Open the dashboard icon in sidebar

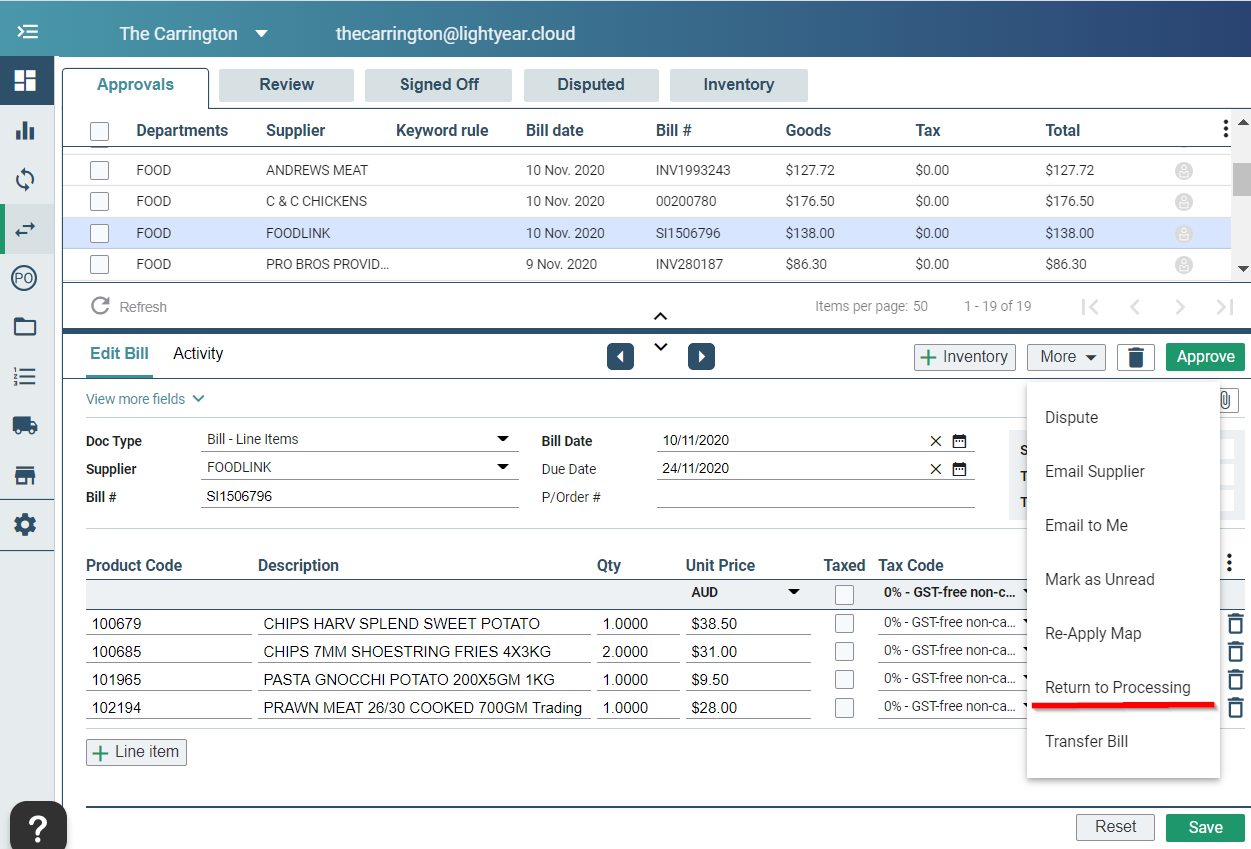click(x=25, y=81)
